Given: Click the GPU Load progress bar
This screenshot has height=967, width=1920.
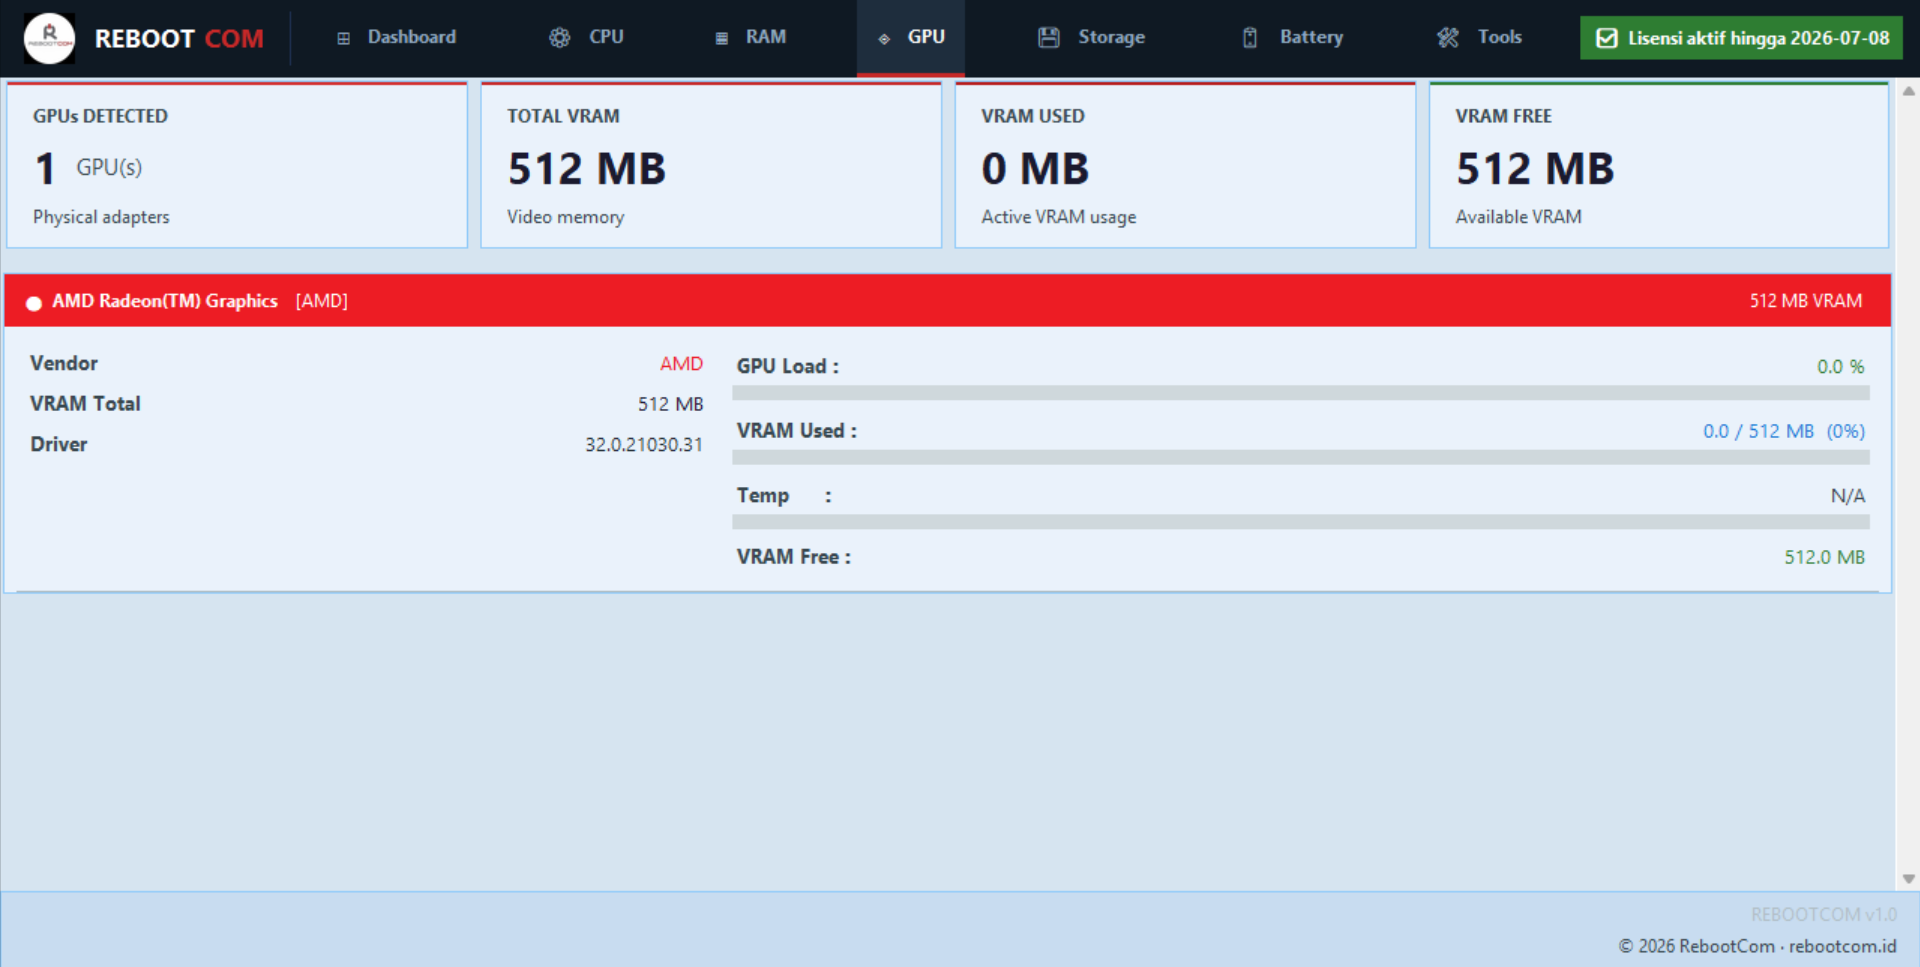Looking at the screenshot, I should pyautogui.click(x=1300, y=393).
